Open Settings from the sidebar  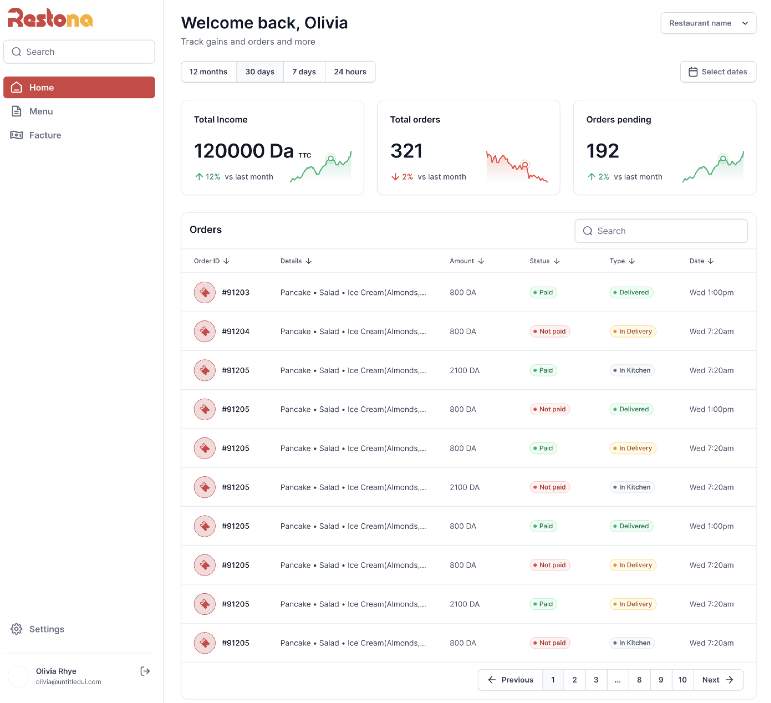point(79,629)
